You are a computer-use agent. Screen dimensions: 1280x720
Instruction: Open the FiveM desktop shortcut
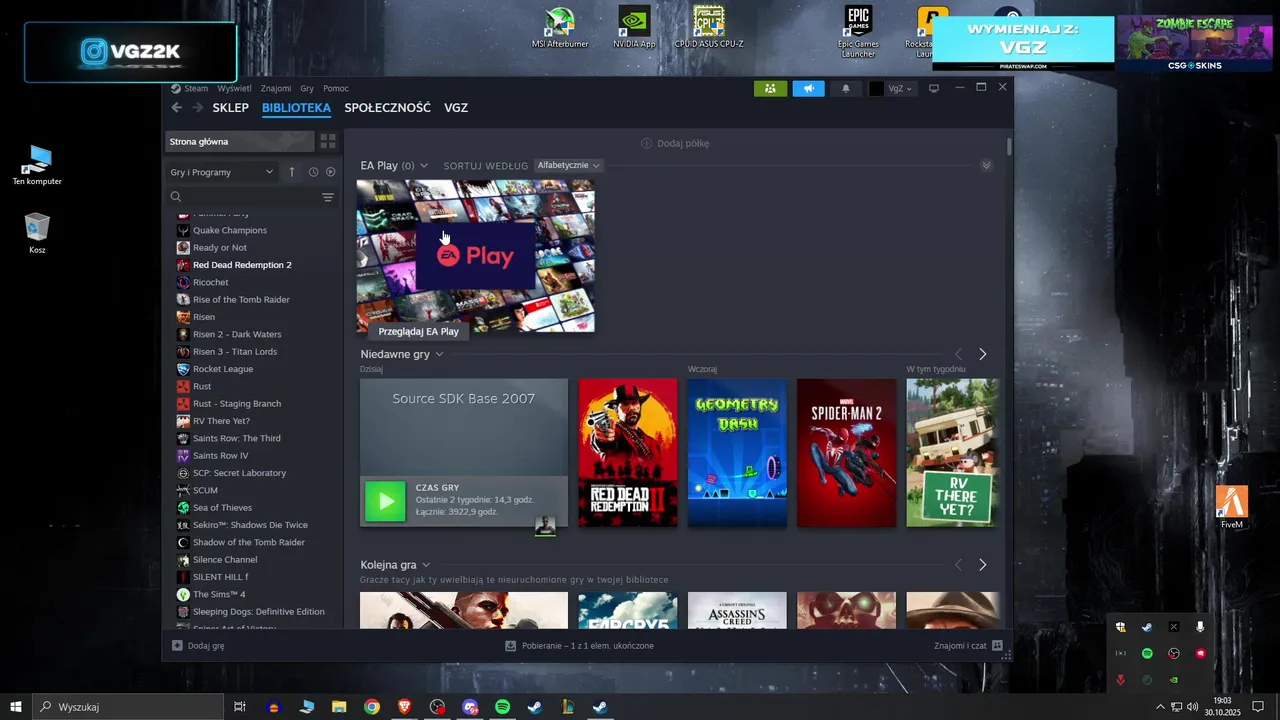tap(1232, 508)
